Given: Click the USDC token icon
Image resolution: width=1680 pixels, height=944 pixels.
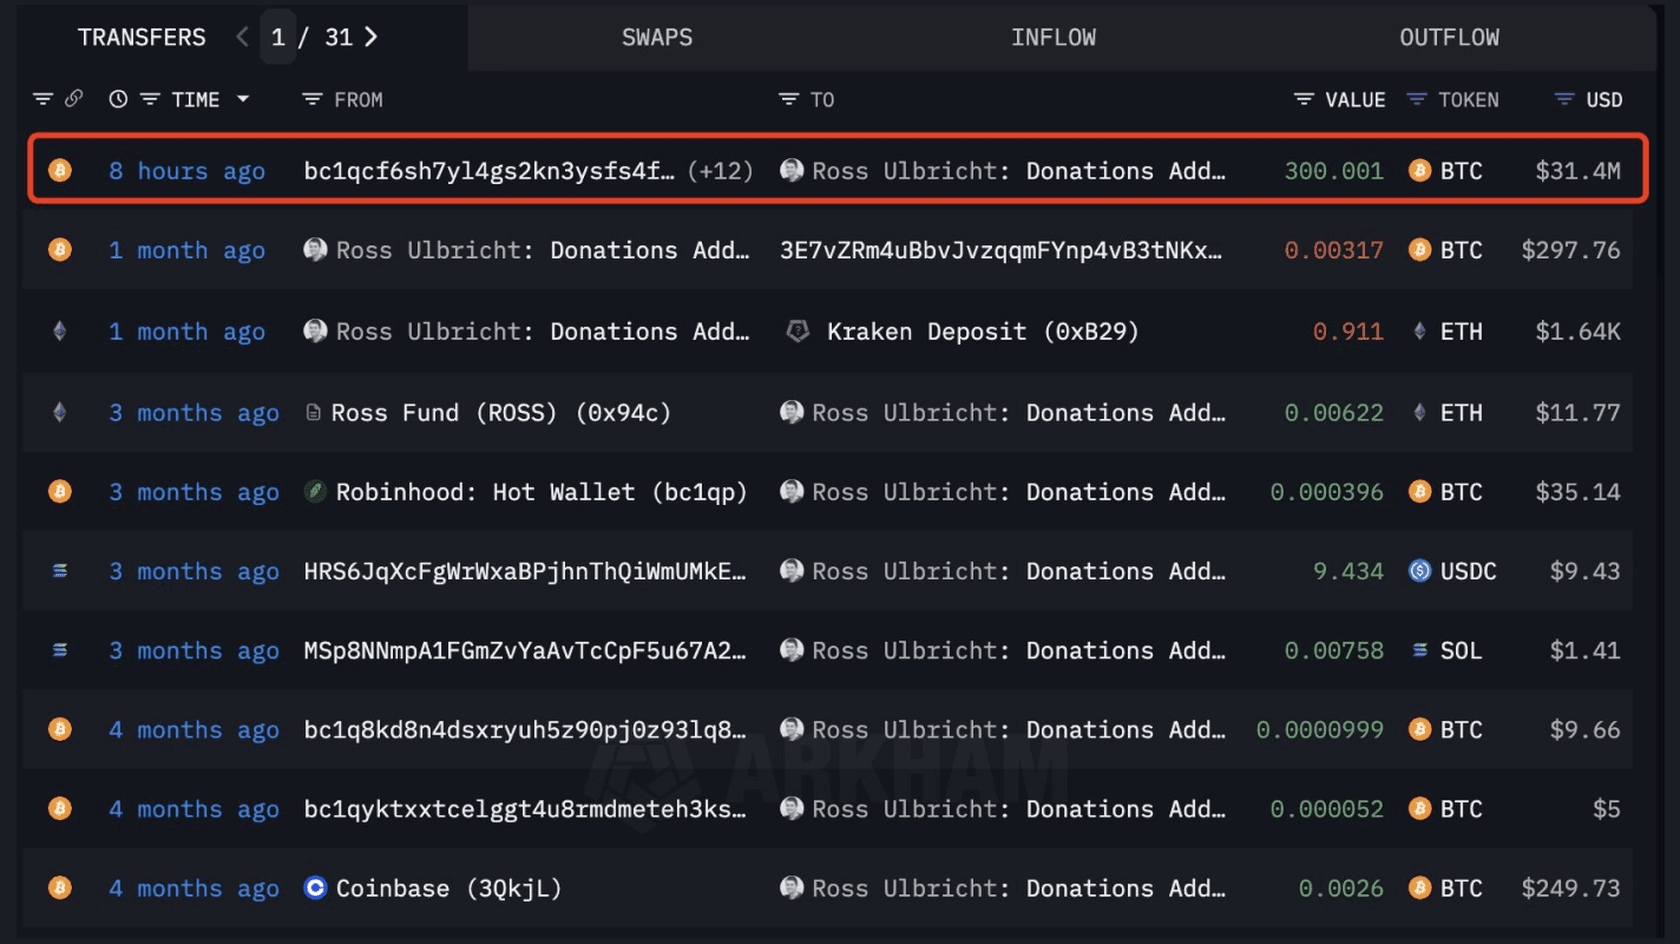Looking at the screenshot, I should [x=1419, y=570].
